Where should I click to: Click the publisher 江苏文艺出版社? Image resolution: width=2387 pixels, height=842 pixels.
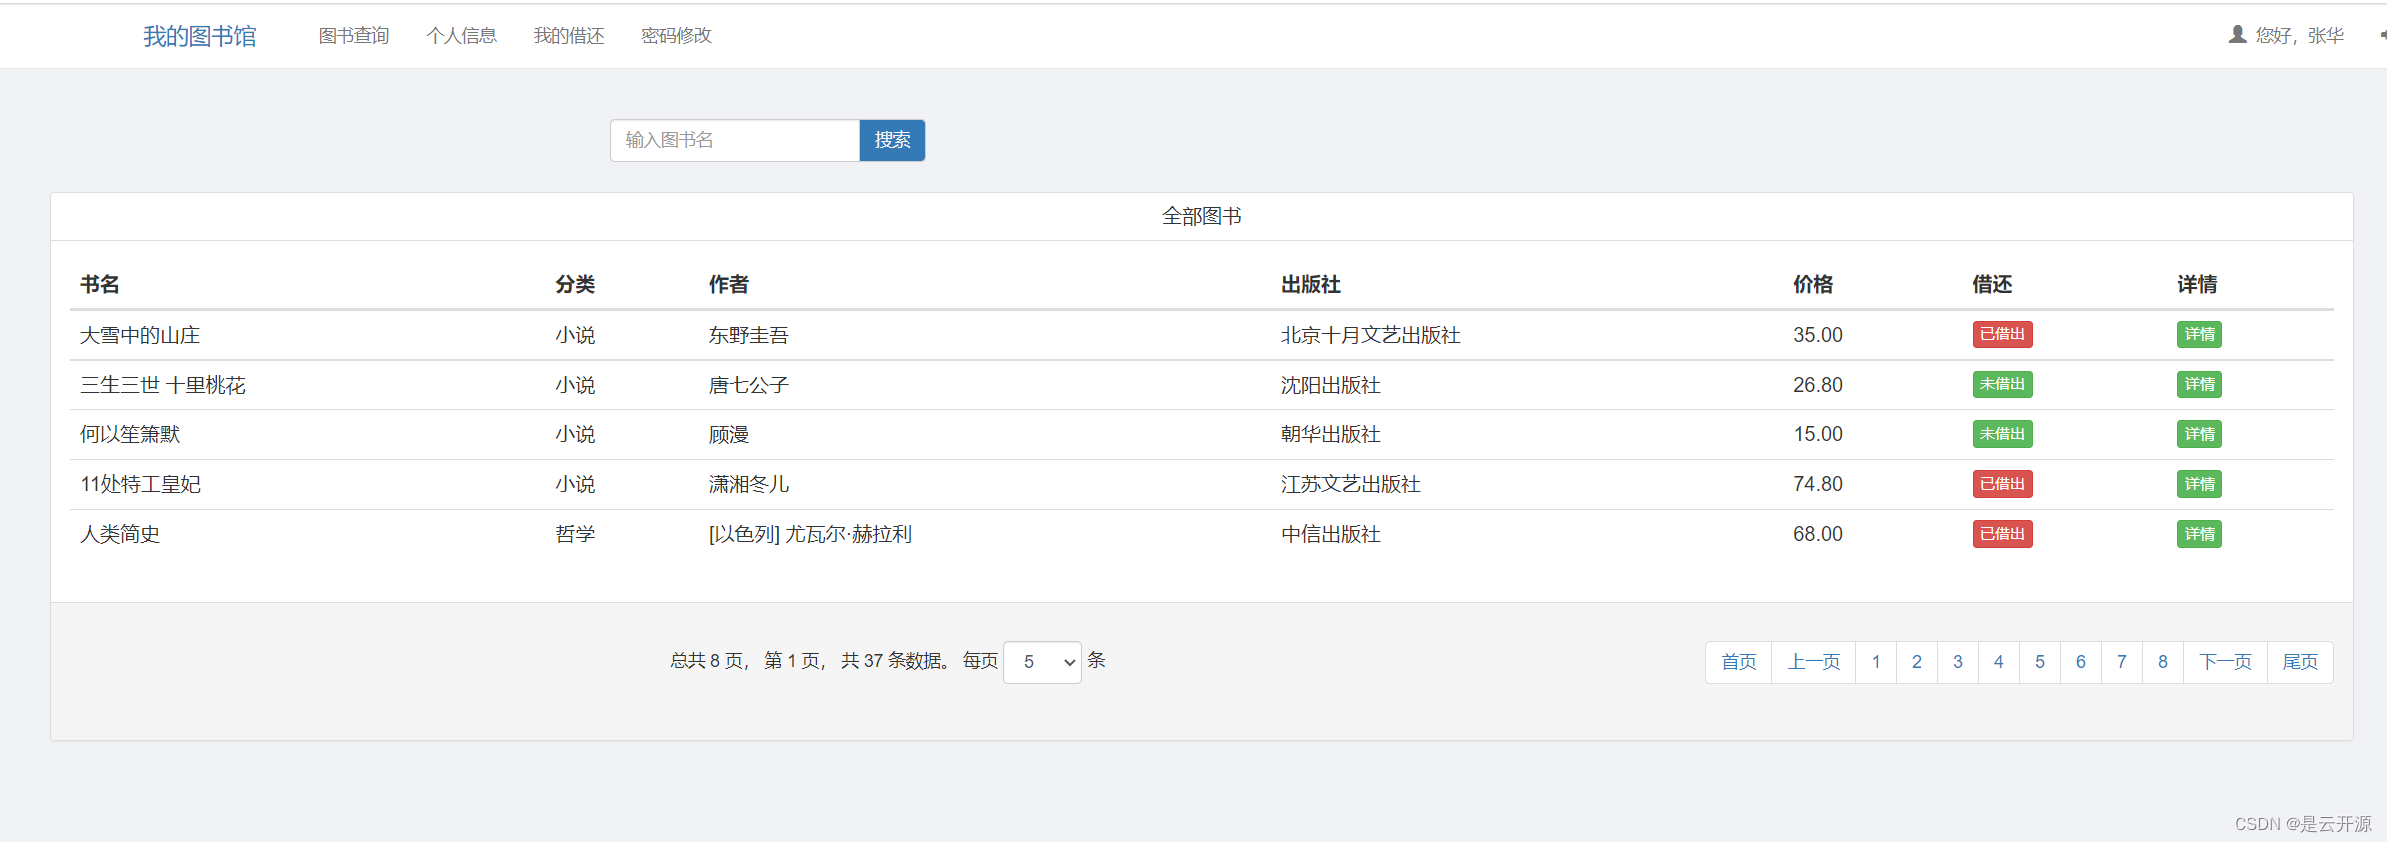[x=1351, y=485]
